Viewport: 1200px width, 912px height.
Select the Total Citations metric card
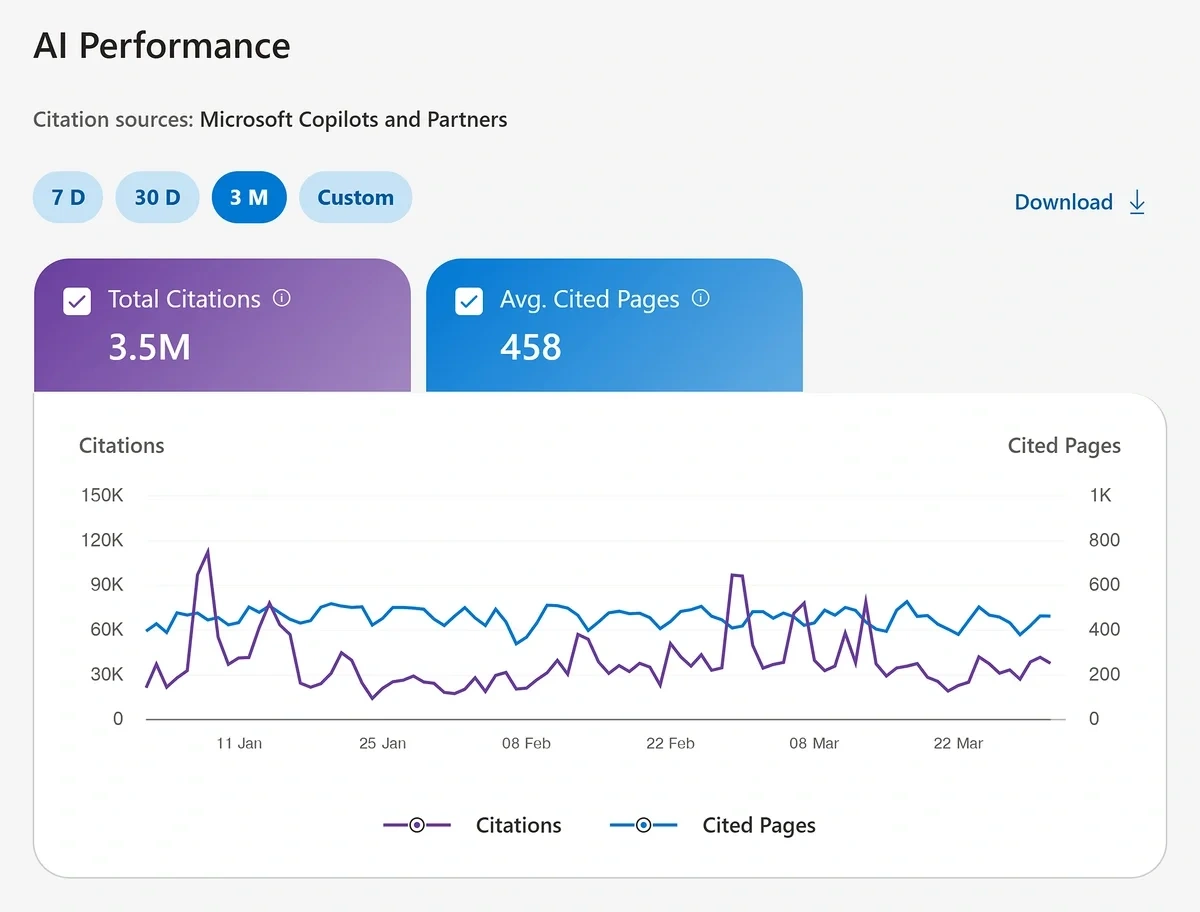[x=223, y=324]
